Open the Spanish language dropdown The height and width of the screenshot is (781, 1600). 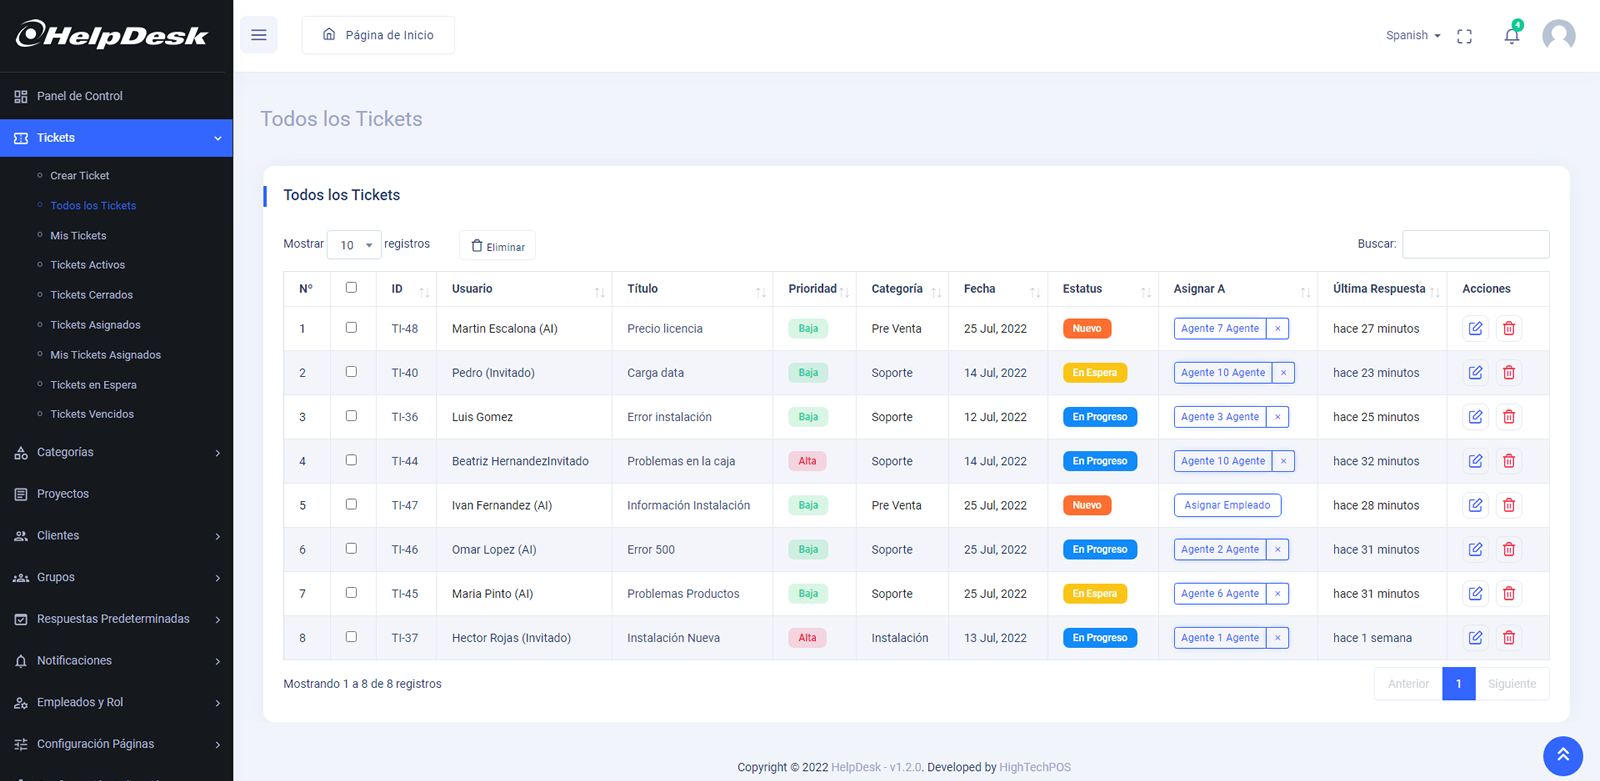(1412, 36)
